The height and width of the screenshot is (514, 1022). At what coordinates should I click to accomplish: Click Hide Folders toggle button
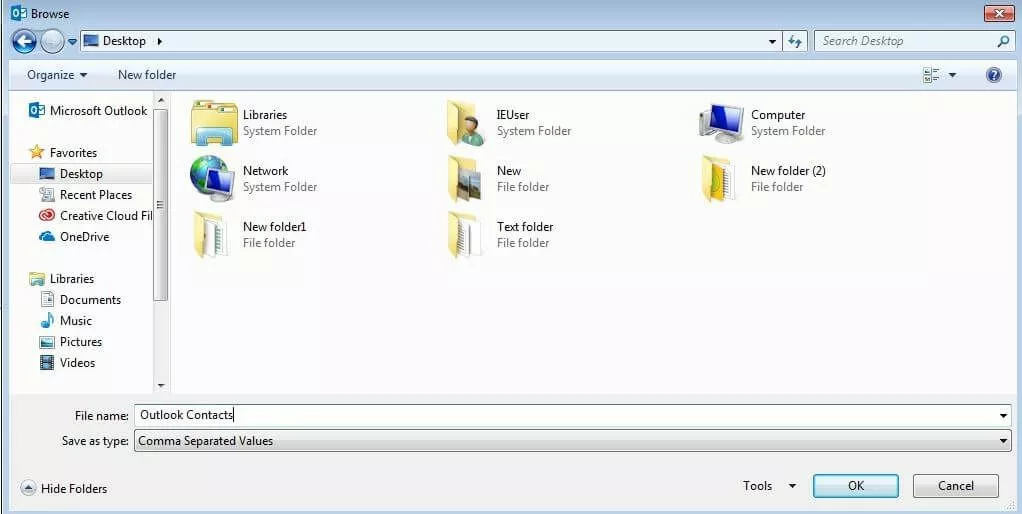pyautogui.click(x=64, y=488)
